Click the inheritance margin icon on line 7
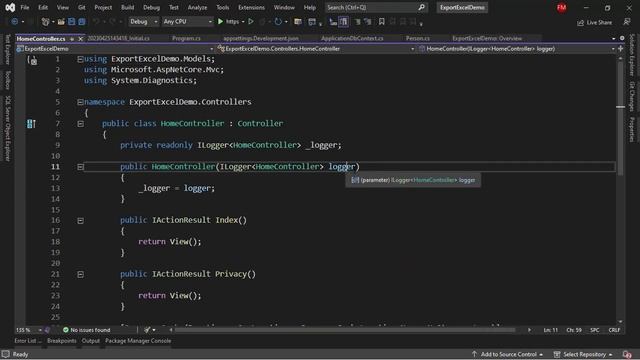Screen dimensions: 640x360 tap(31, 123)
